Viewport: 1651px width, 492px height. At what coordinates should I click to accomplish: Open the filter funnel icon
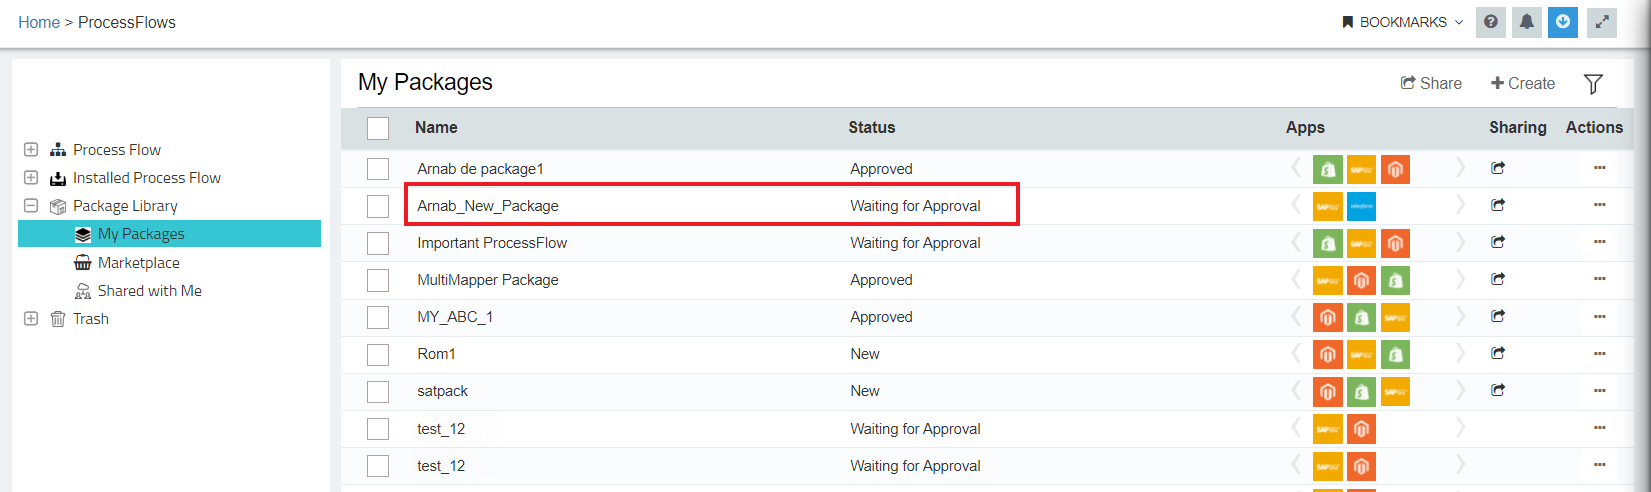pyautogui.click(x=1593, y=84)
